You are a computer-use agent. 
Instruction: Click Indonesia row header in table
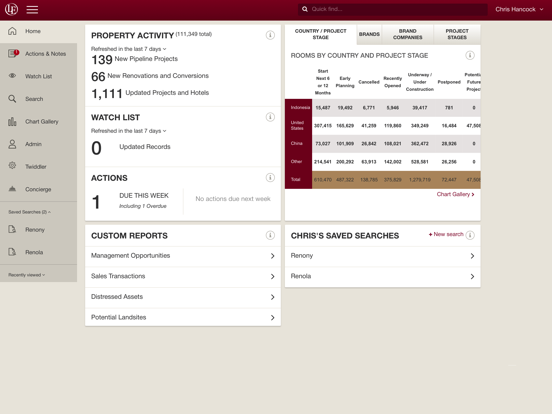(299, 108)
